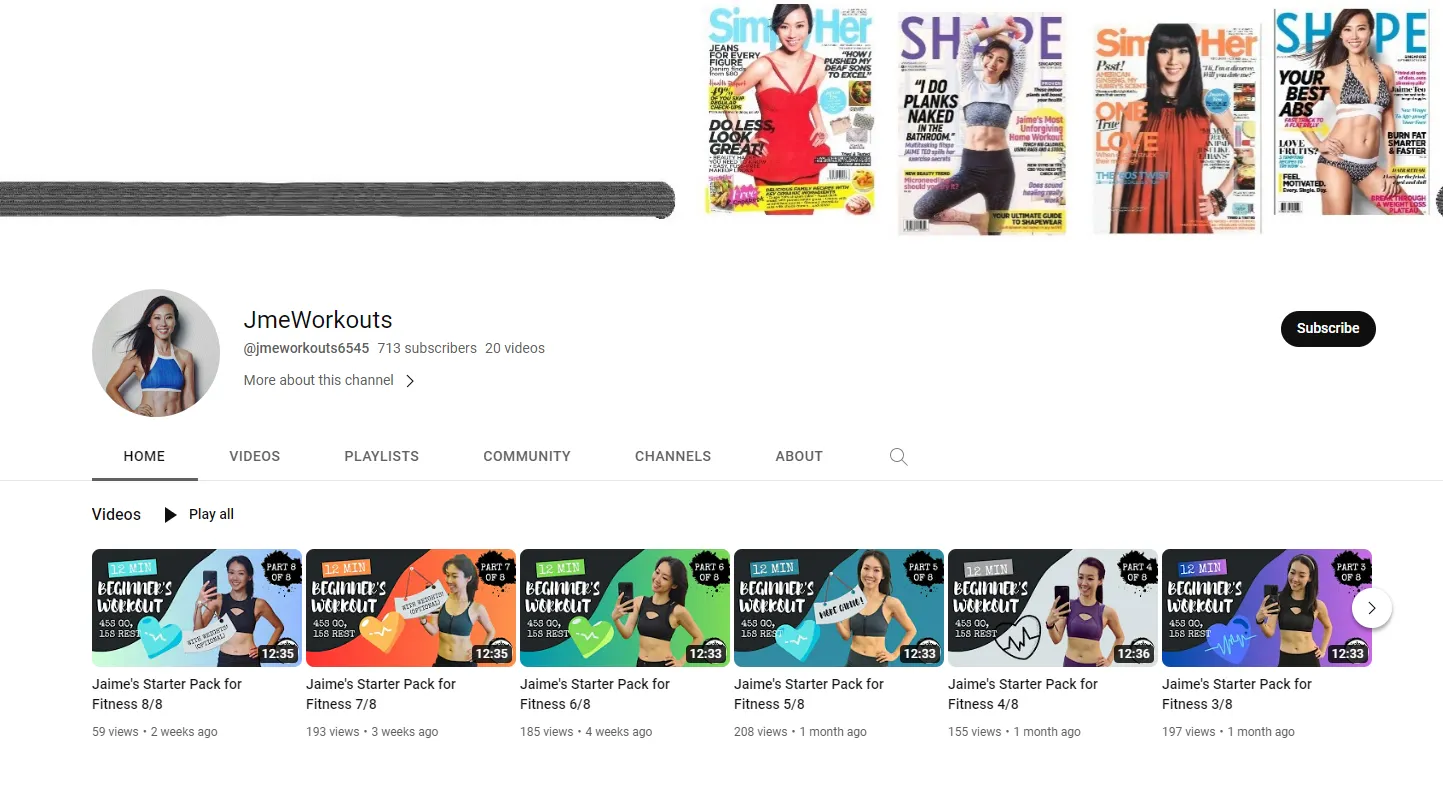Switch to the VIDEOS tab
The width and height of the screenshot is (1443, 785).
tap(255, 456)
